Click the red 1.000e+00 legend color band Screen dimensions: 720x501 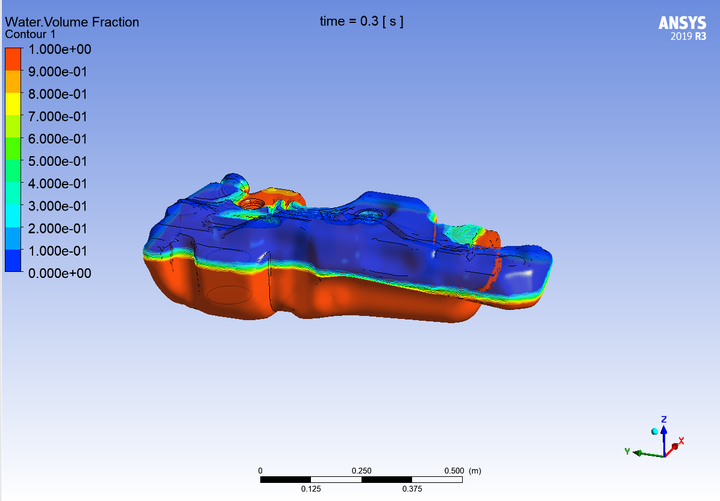click(x=13, y=59)
